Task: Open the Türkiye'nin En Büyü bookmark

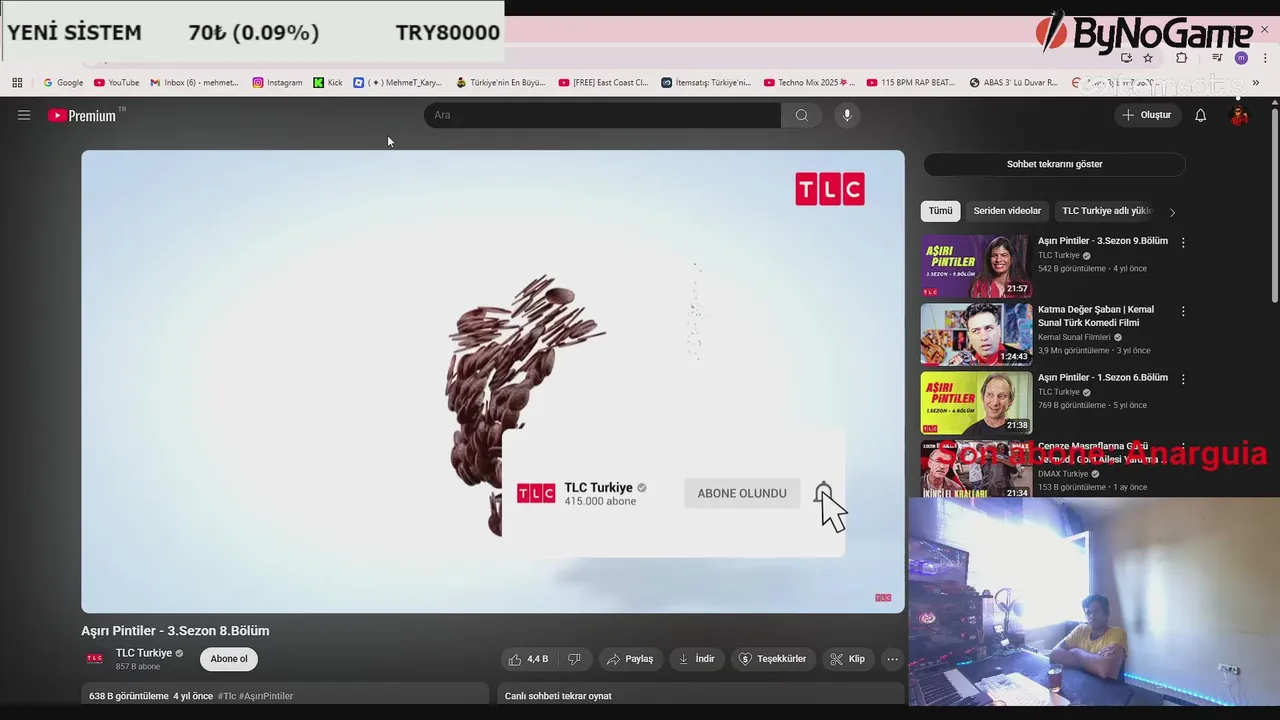Action: coord(501,83)
